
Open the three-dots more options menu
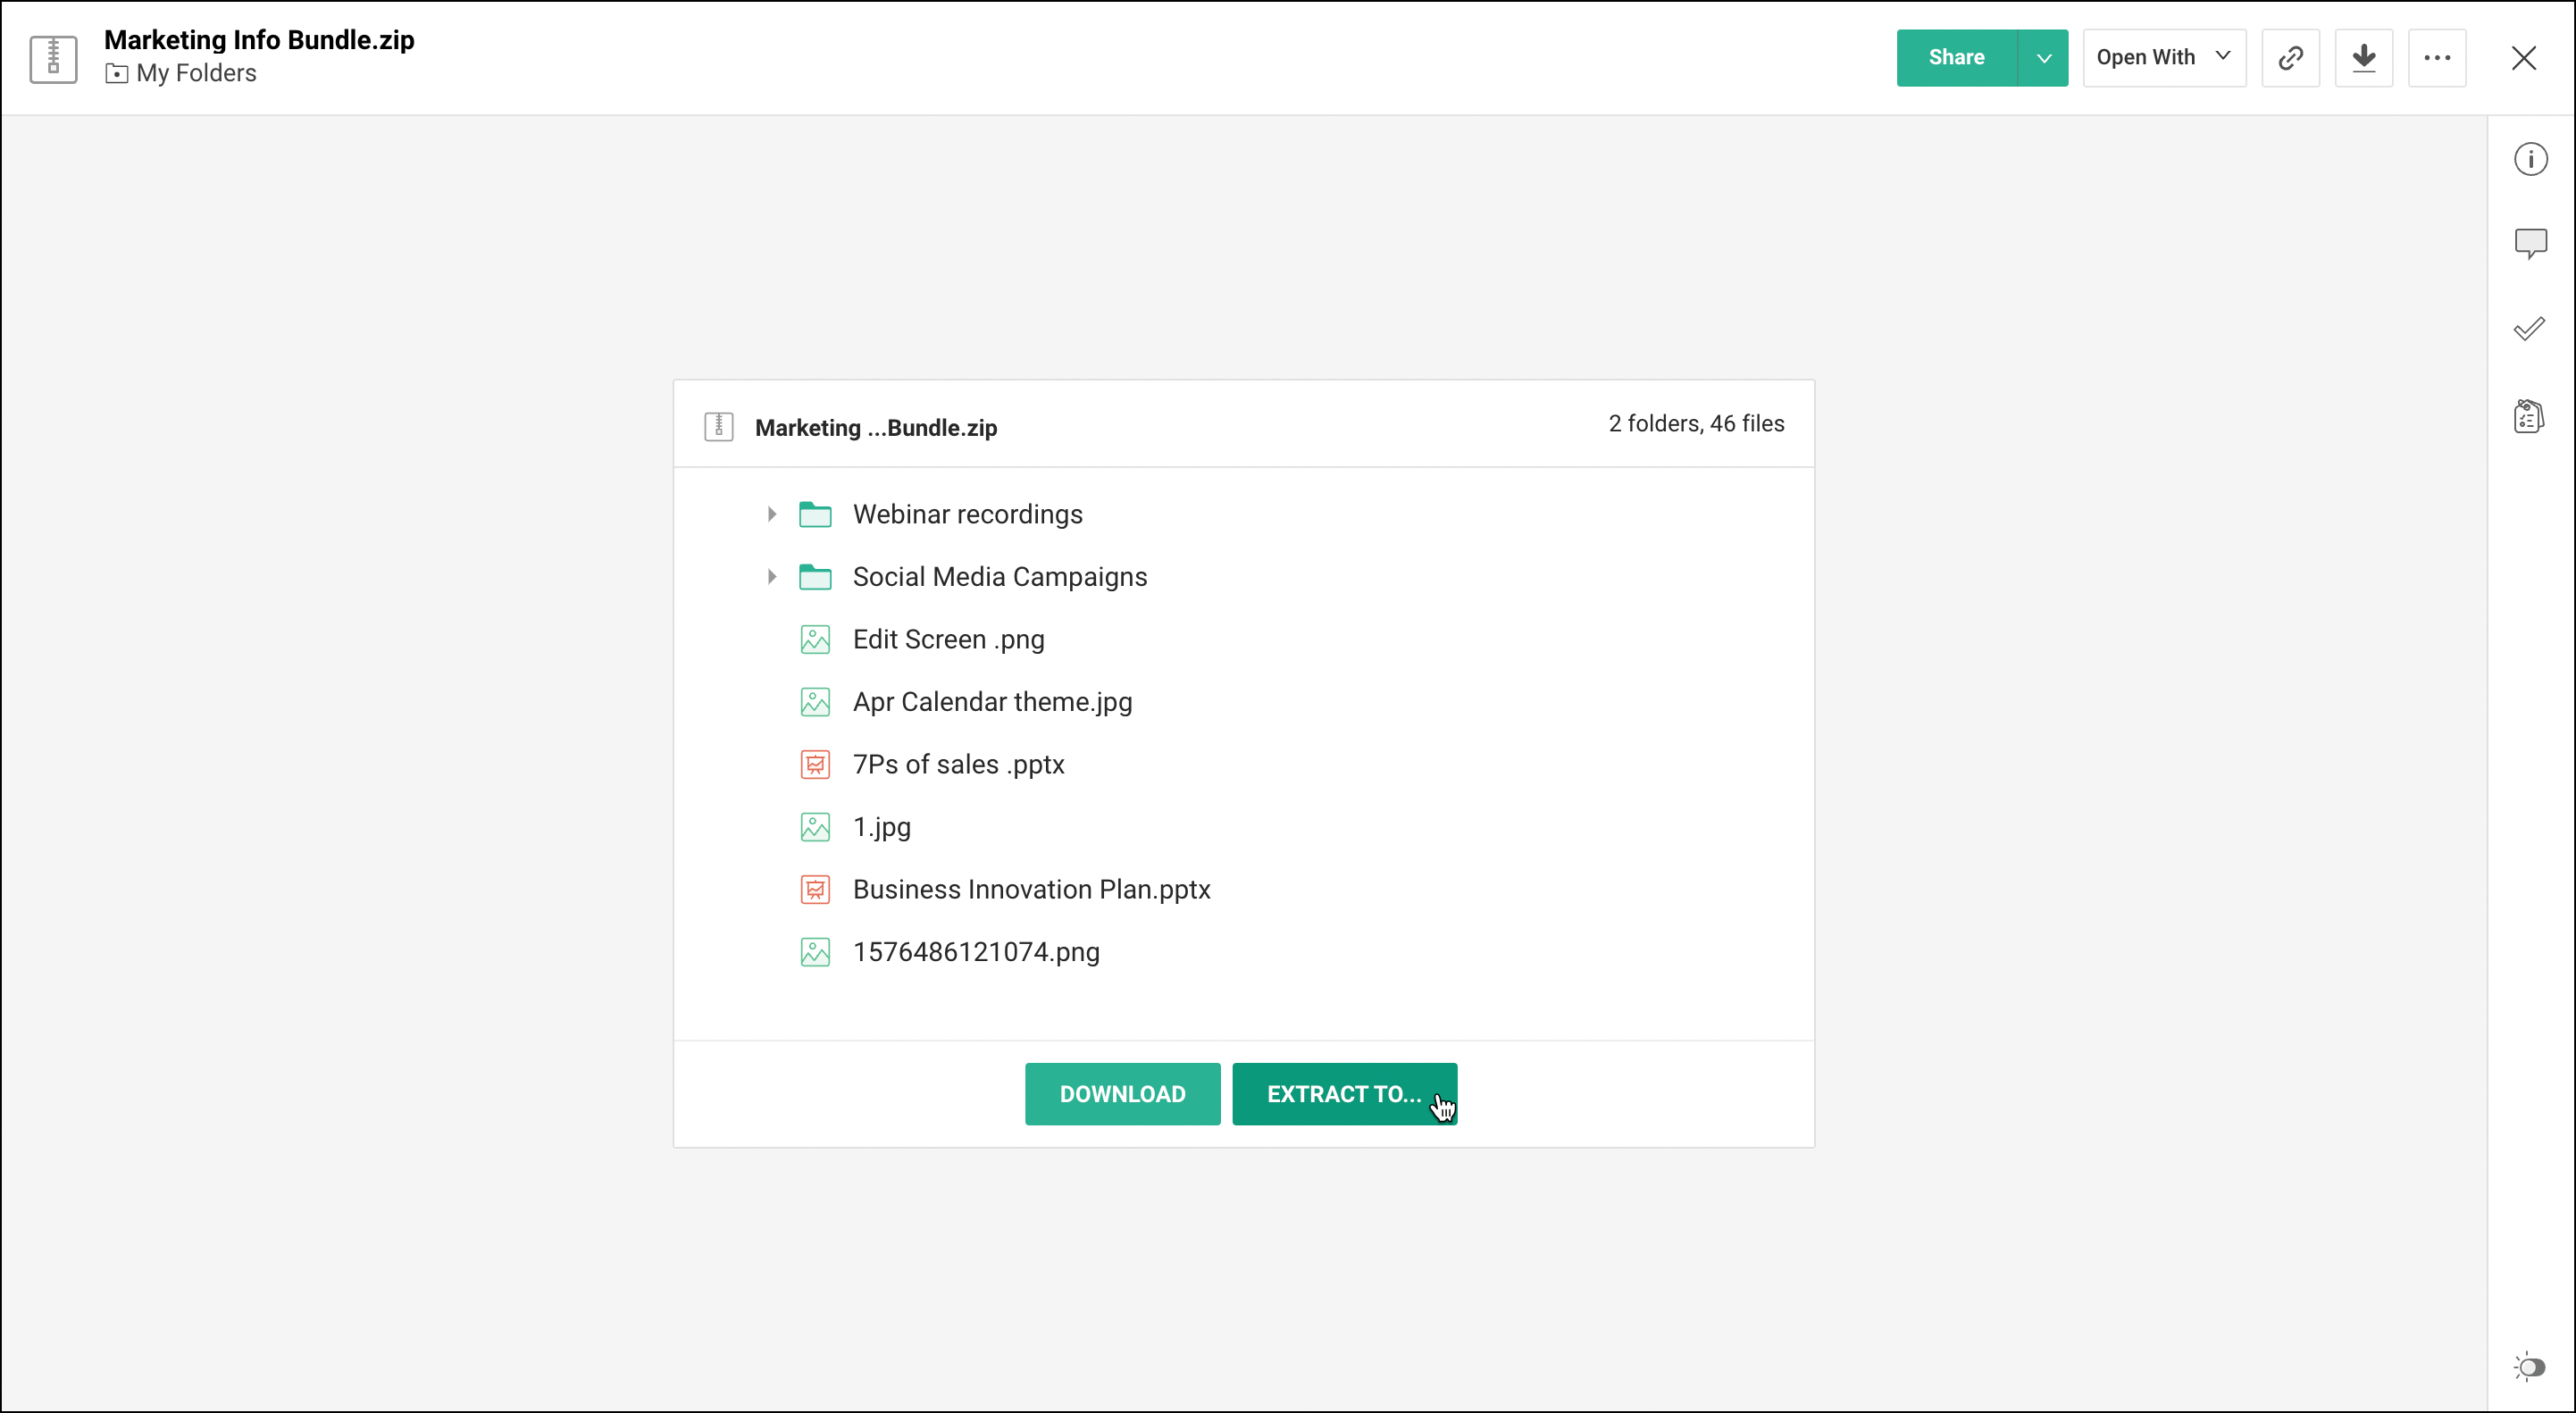(x=2437, y=58)
